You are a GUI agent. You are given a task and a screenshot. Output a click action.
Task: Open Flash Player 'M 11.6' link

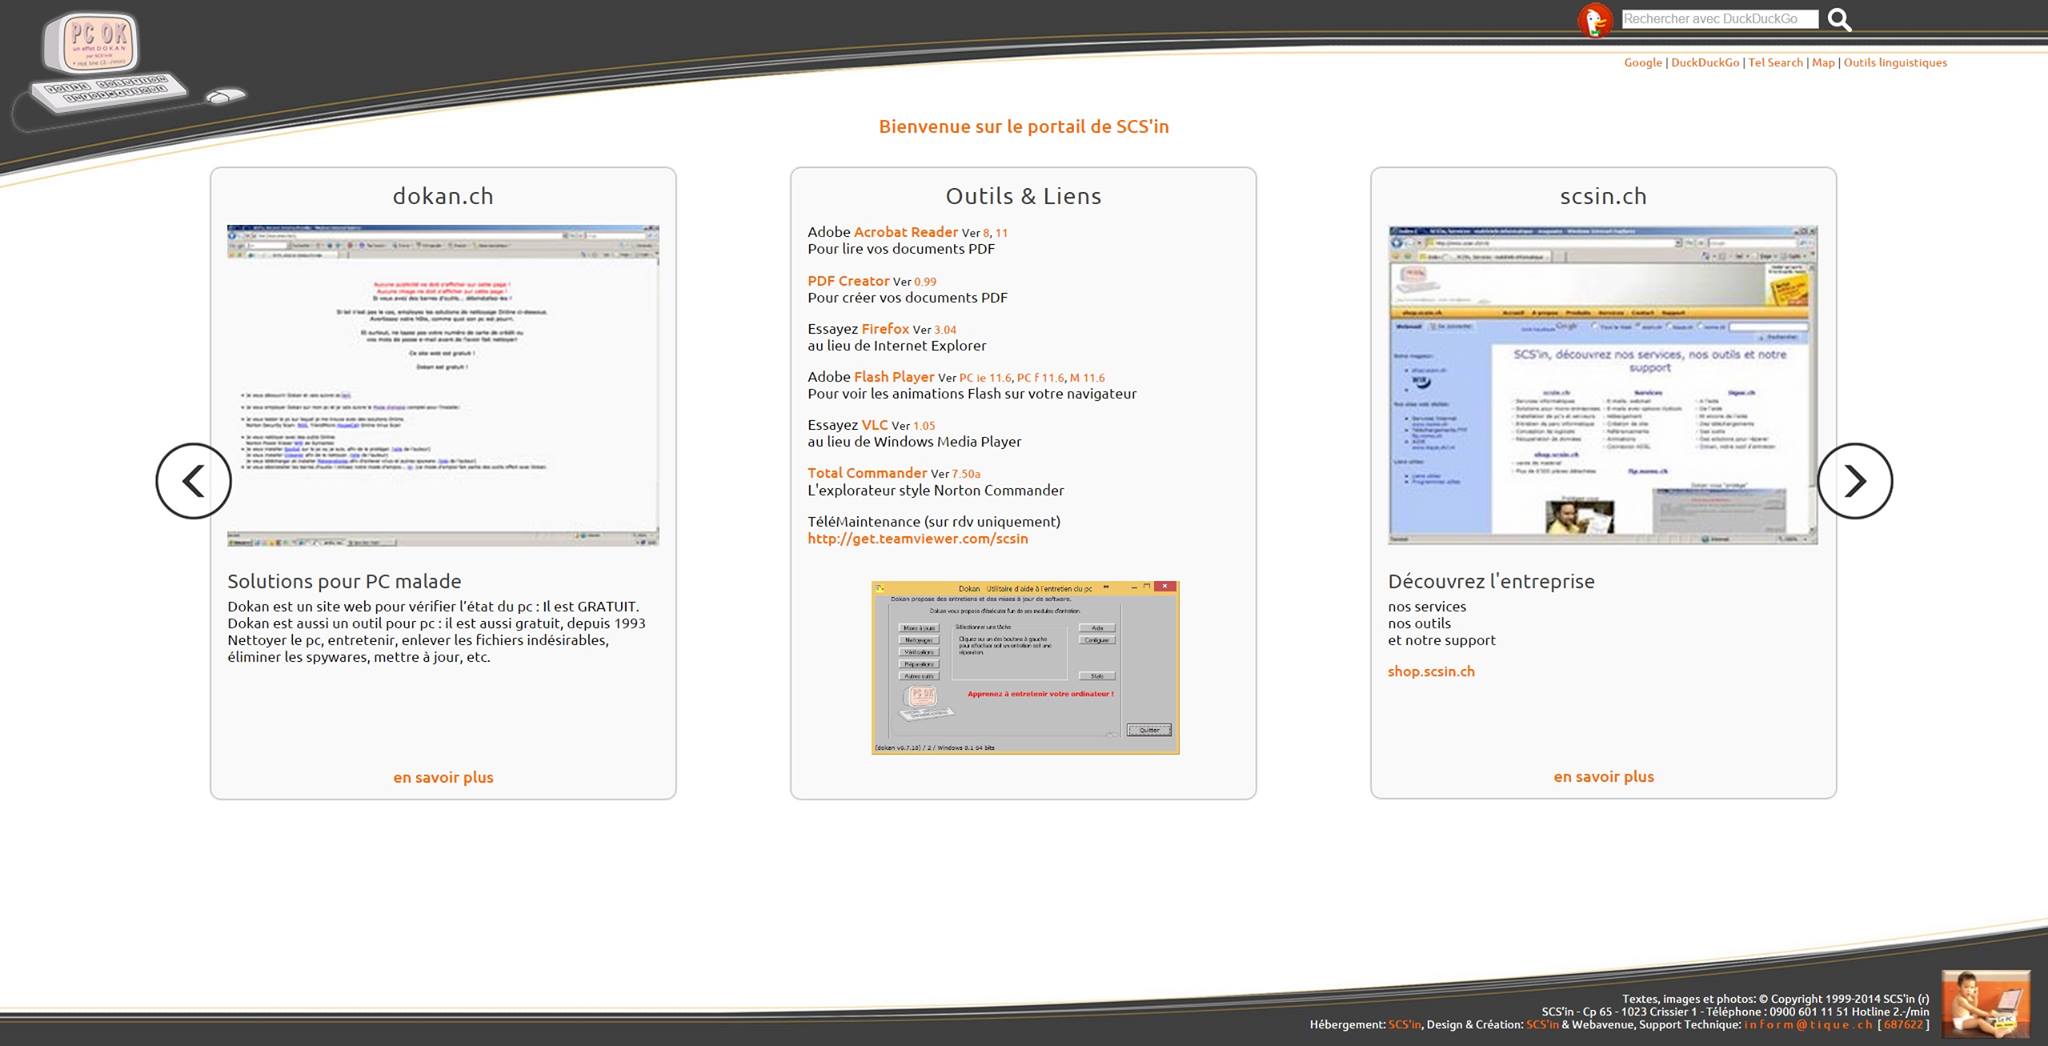1087,378
